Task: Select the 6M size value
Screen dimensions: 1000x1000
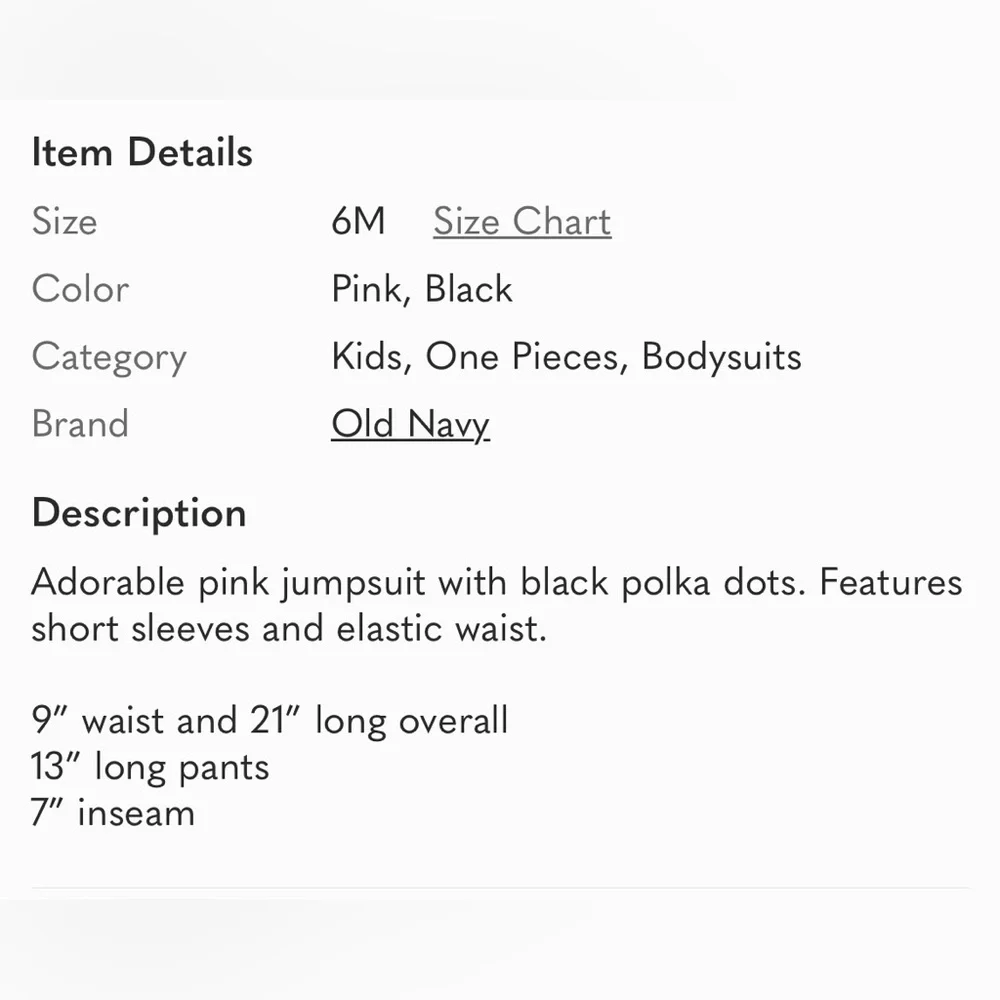Action: 358,221
